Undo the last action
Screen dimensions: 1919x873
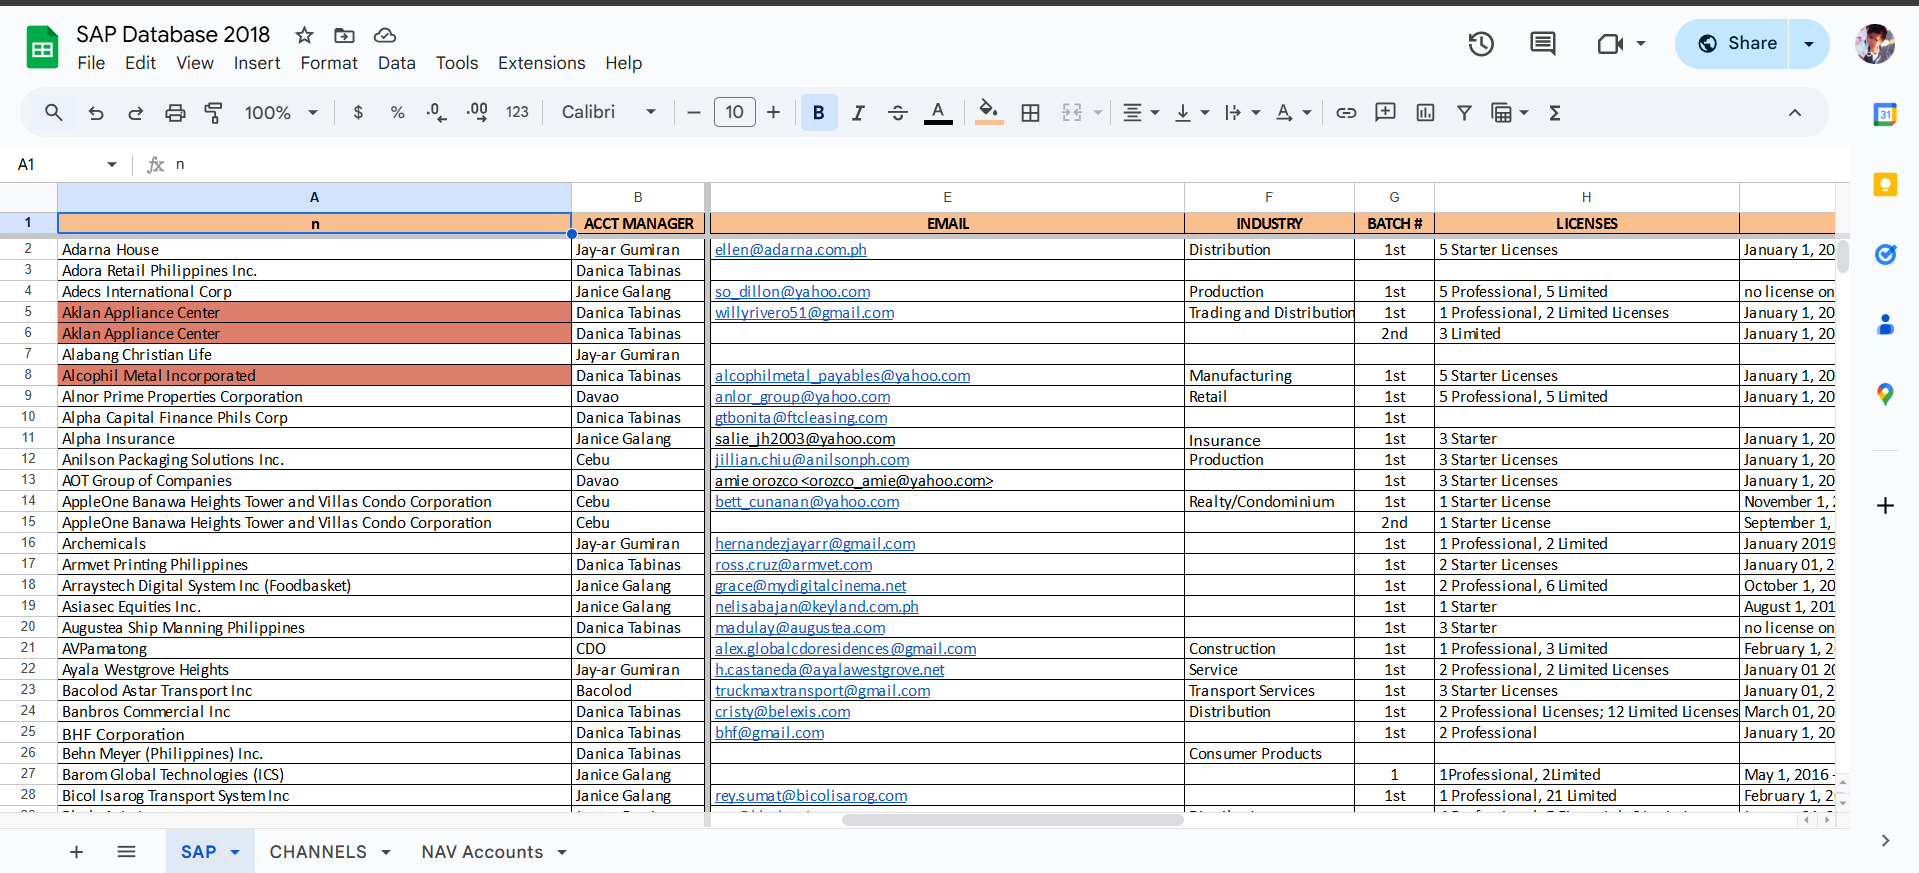coord(96,113)
